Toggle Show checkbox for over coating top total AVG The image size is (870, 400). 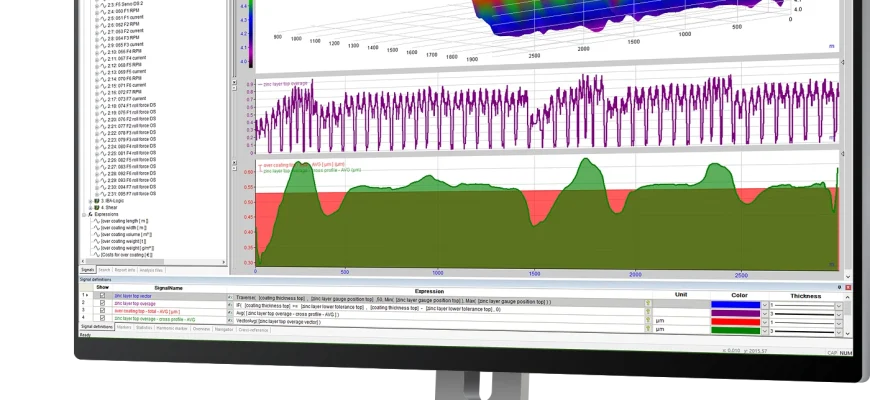click(x=101, y=311)
